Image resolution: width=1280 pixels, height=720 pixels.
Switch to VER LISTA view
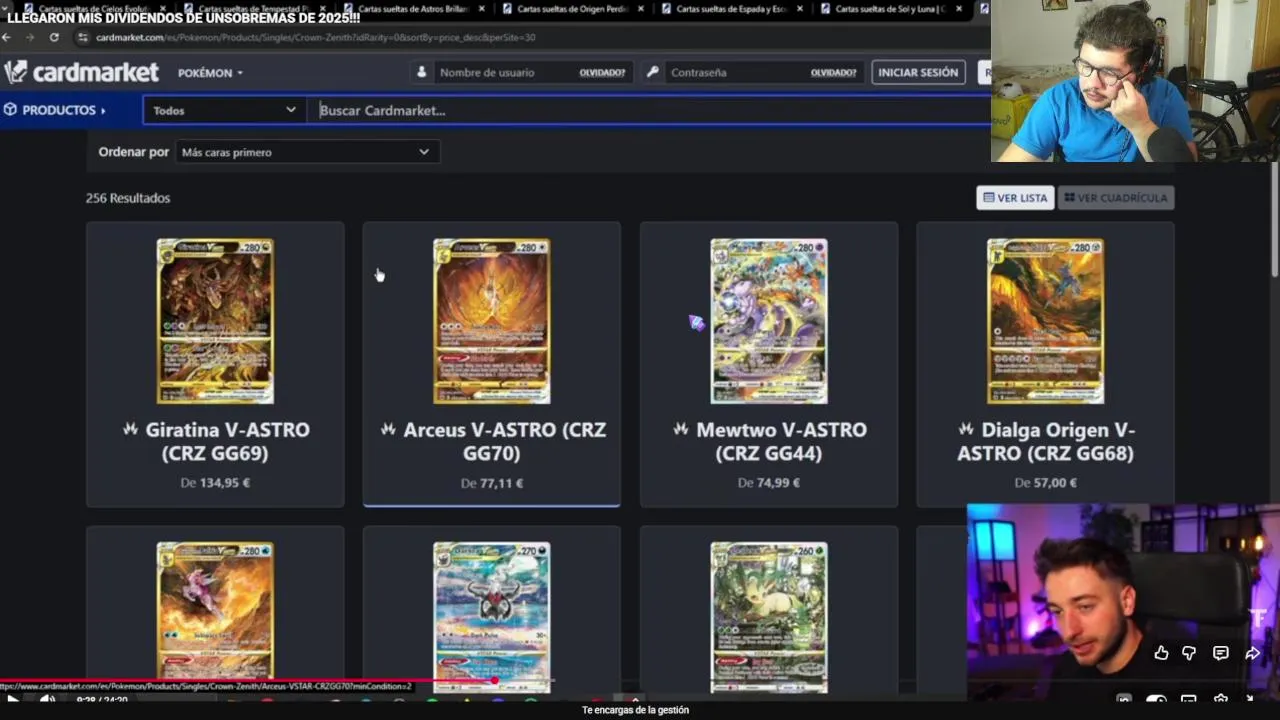point(1015,198)
